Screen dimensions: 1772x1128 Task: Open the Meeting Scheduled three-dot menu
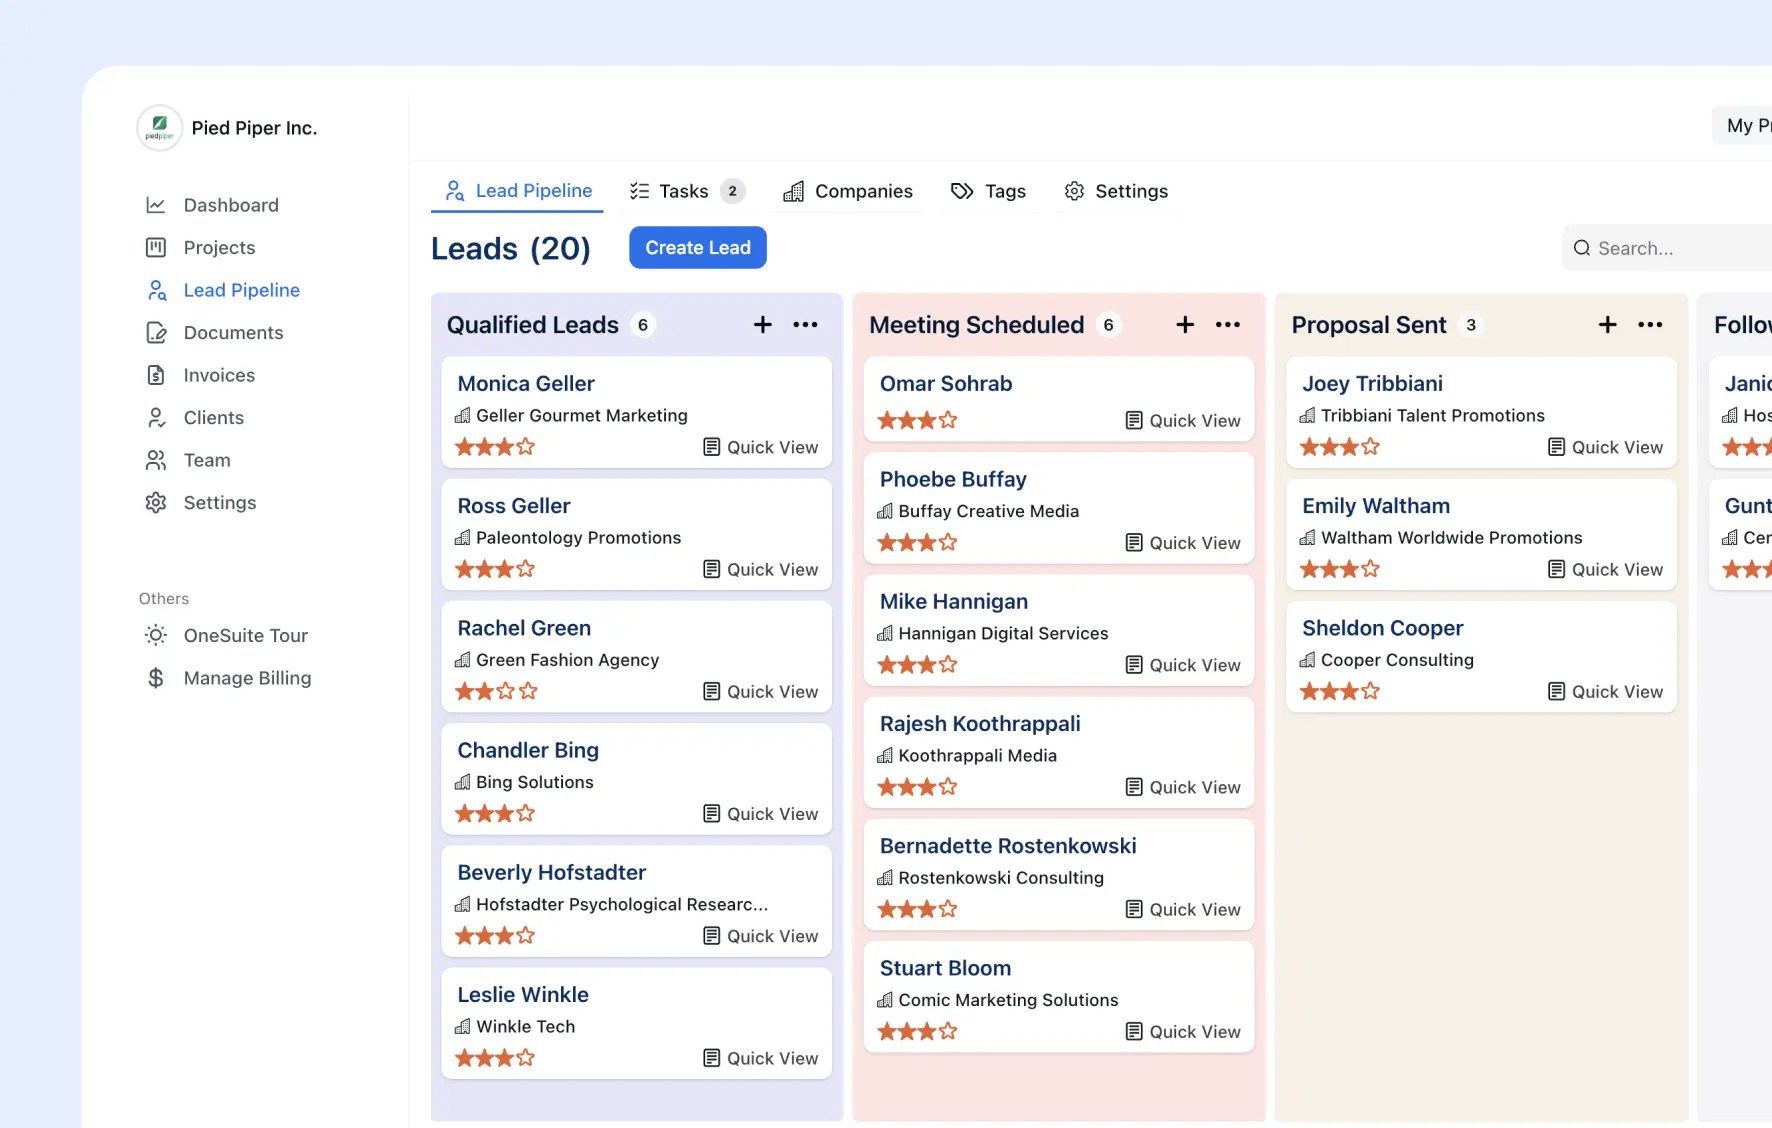pyautogui.click(x=1228, y=324)
